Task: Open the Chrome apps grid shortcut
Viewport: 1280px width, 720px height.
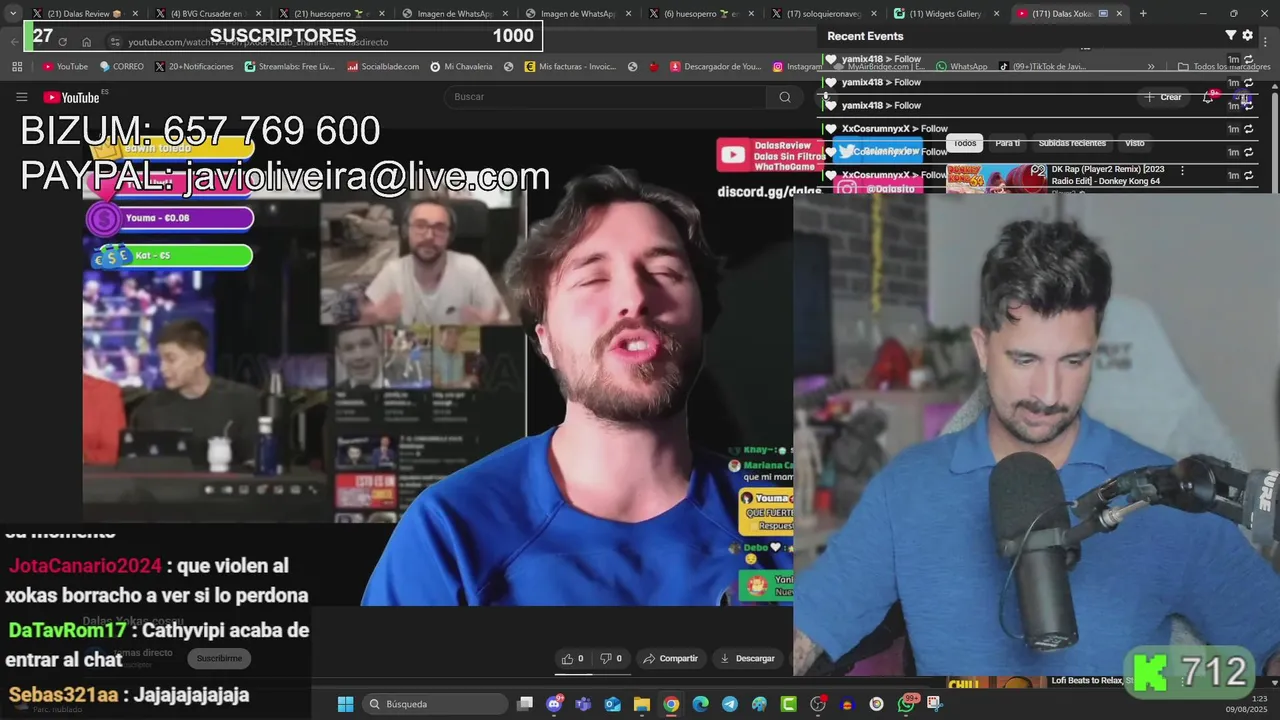Action: (x=17, y=66)
